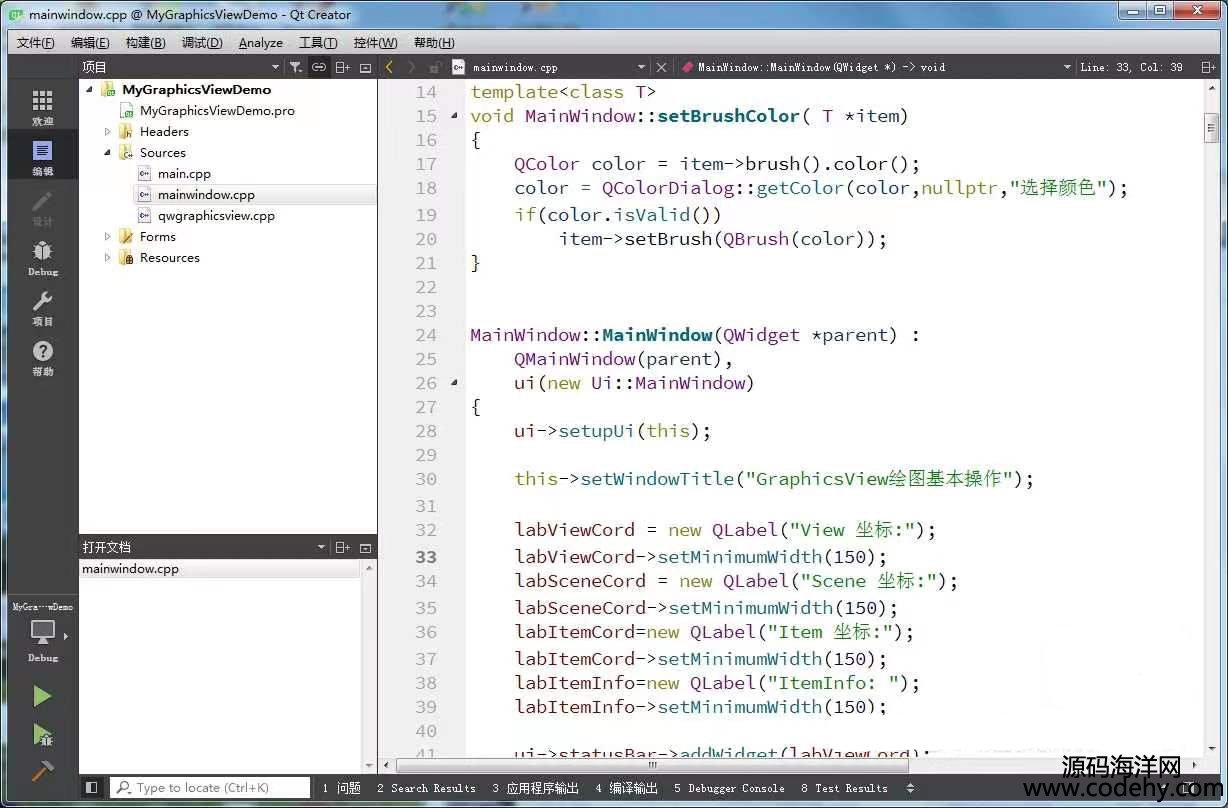Toggle synchronize with editor link icon
Viewport: 1228px width, 808px height.
tap(319, 67)
